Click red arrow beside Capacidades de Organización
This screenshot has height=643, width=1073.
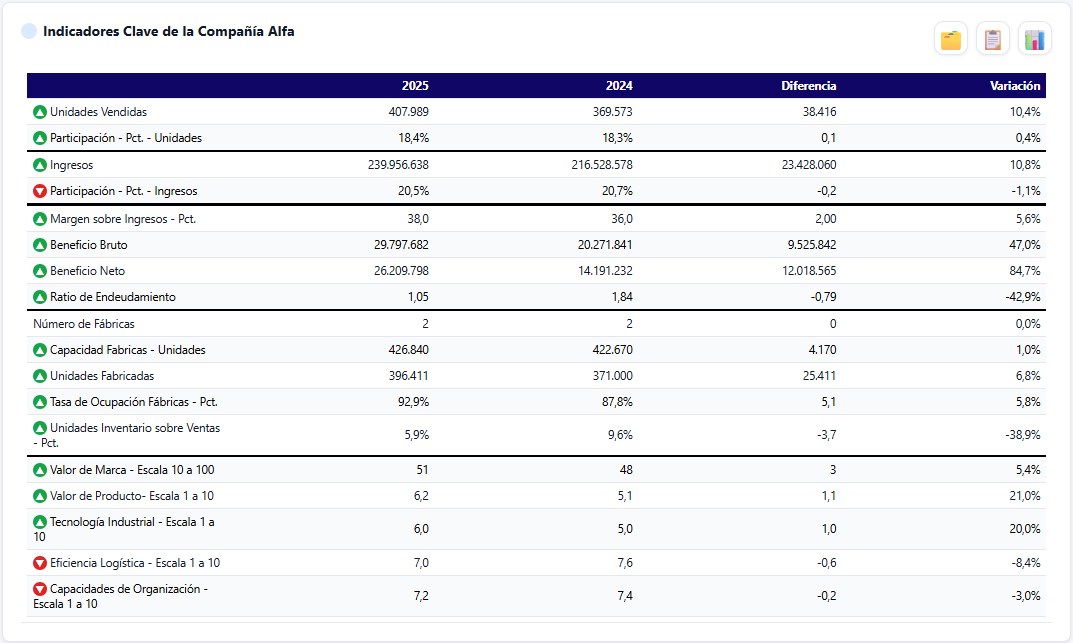40,589
